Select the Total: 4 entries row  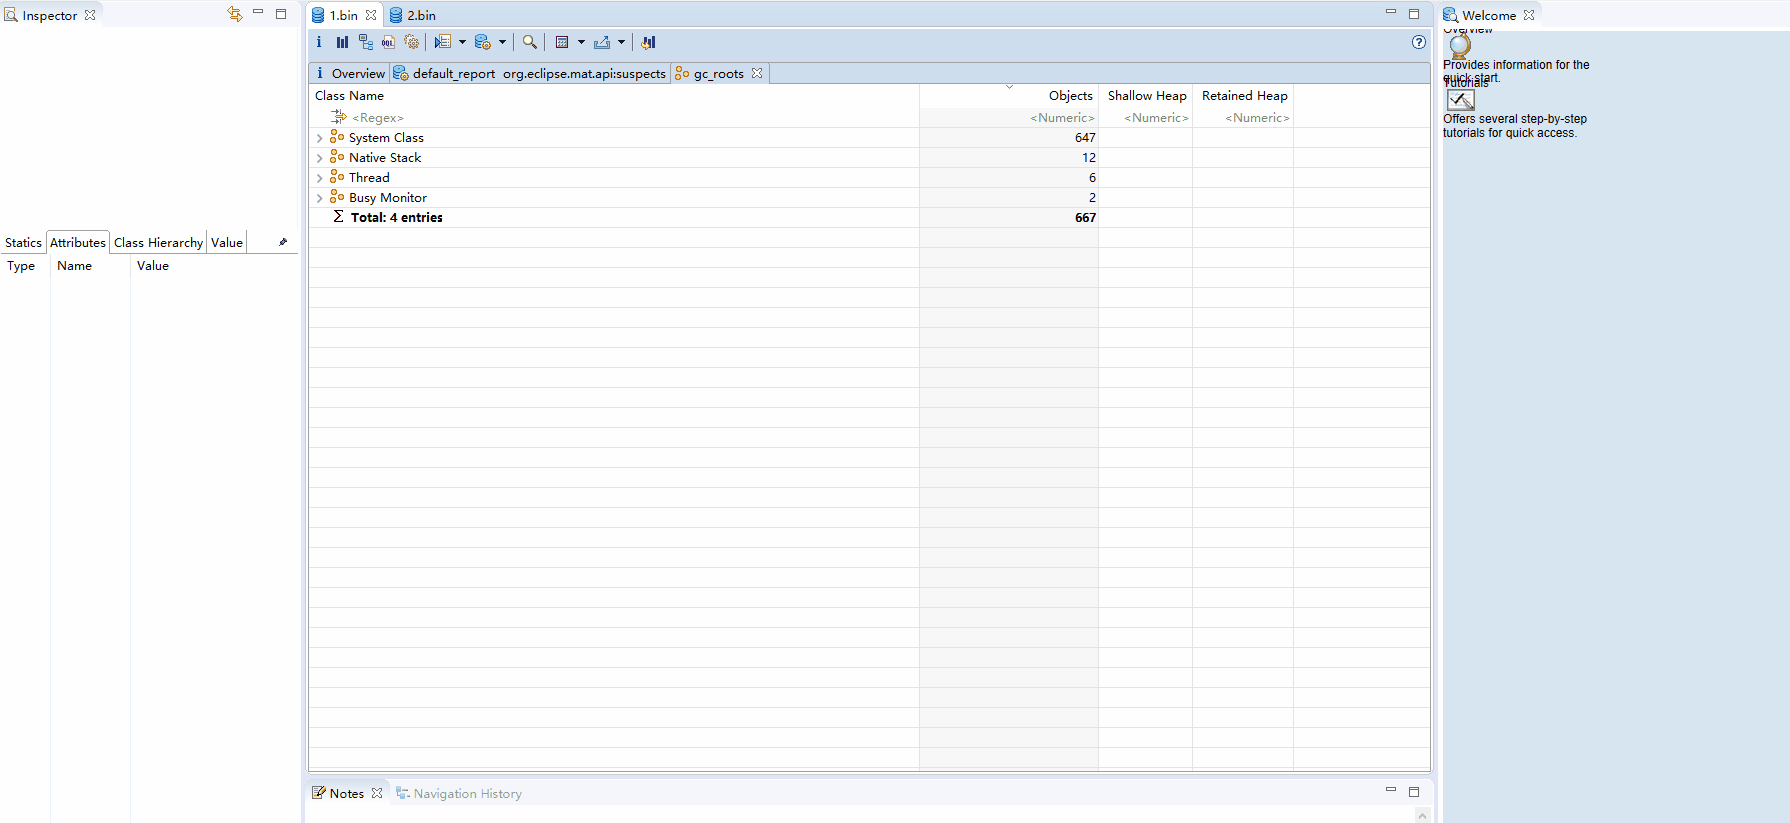pyautogui.click(x=869, y=217)
